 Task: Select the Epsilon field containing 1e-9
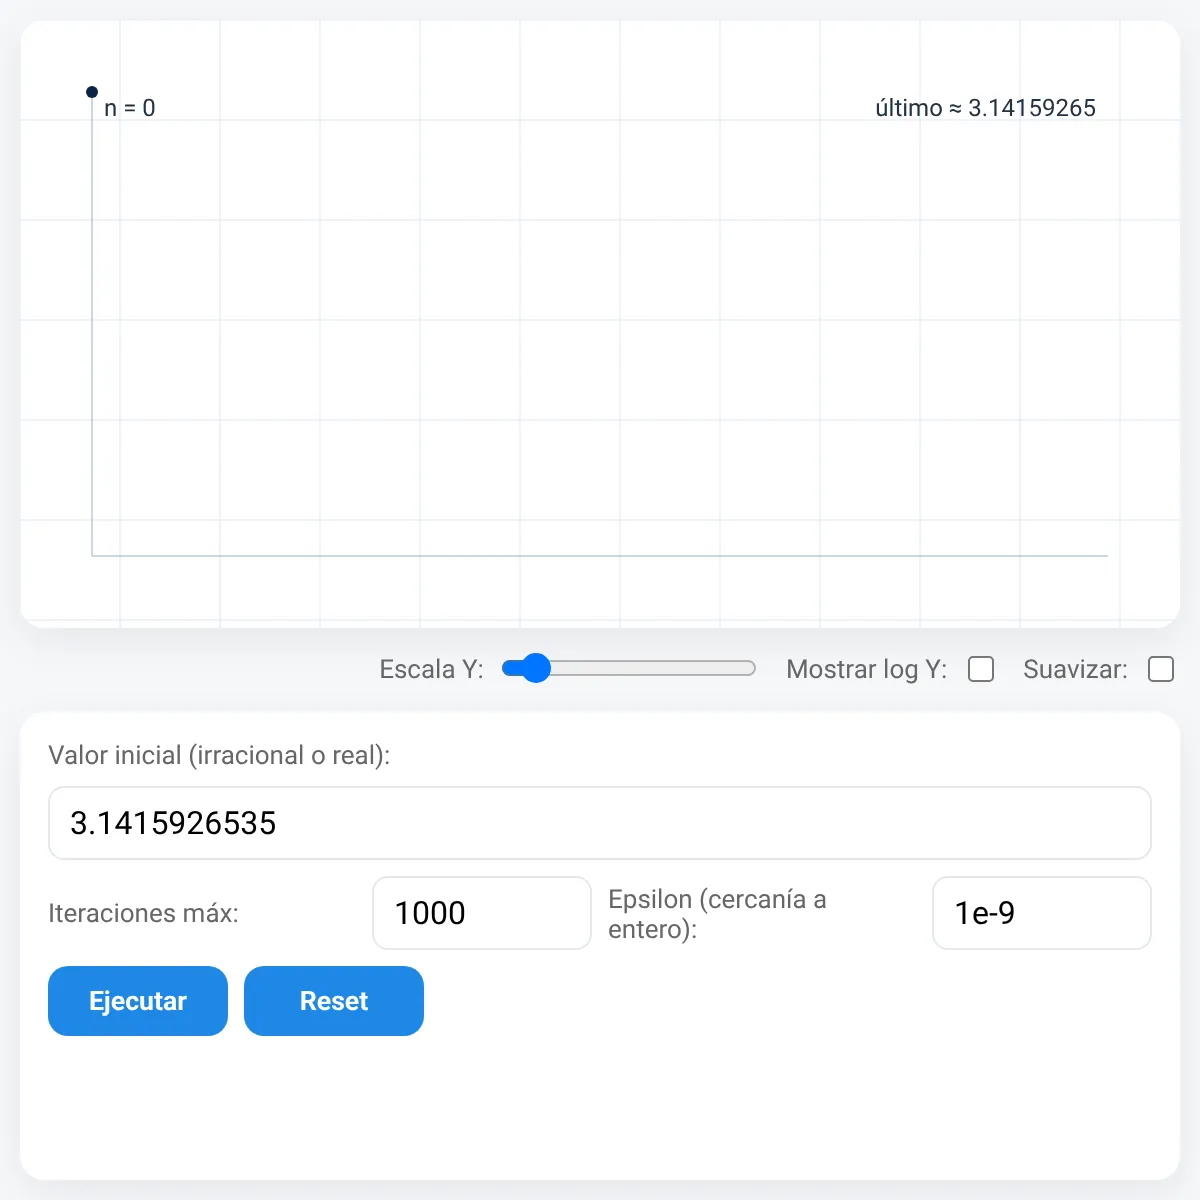coord(1042,913)
